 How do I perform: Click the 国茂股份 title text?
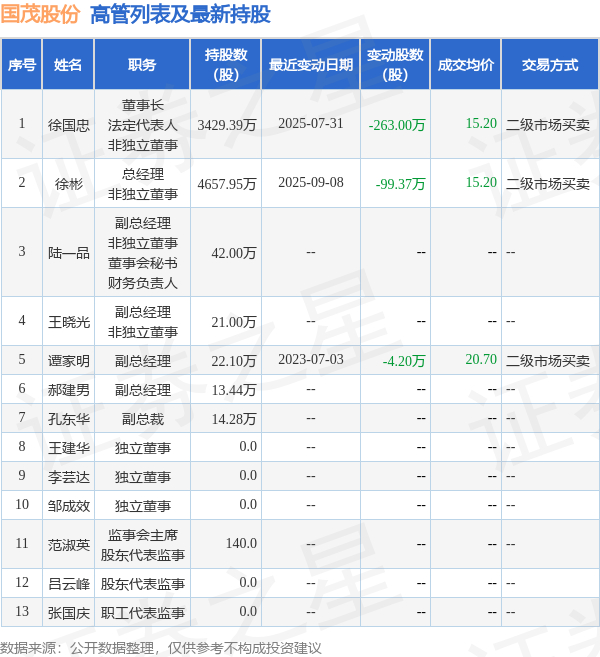point(40,14)
